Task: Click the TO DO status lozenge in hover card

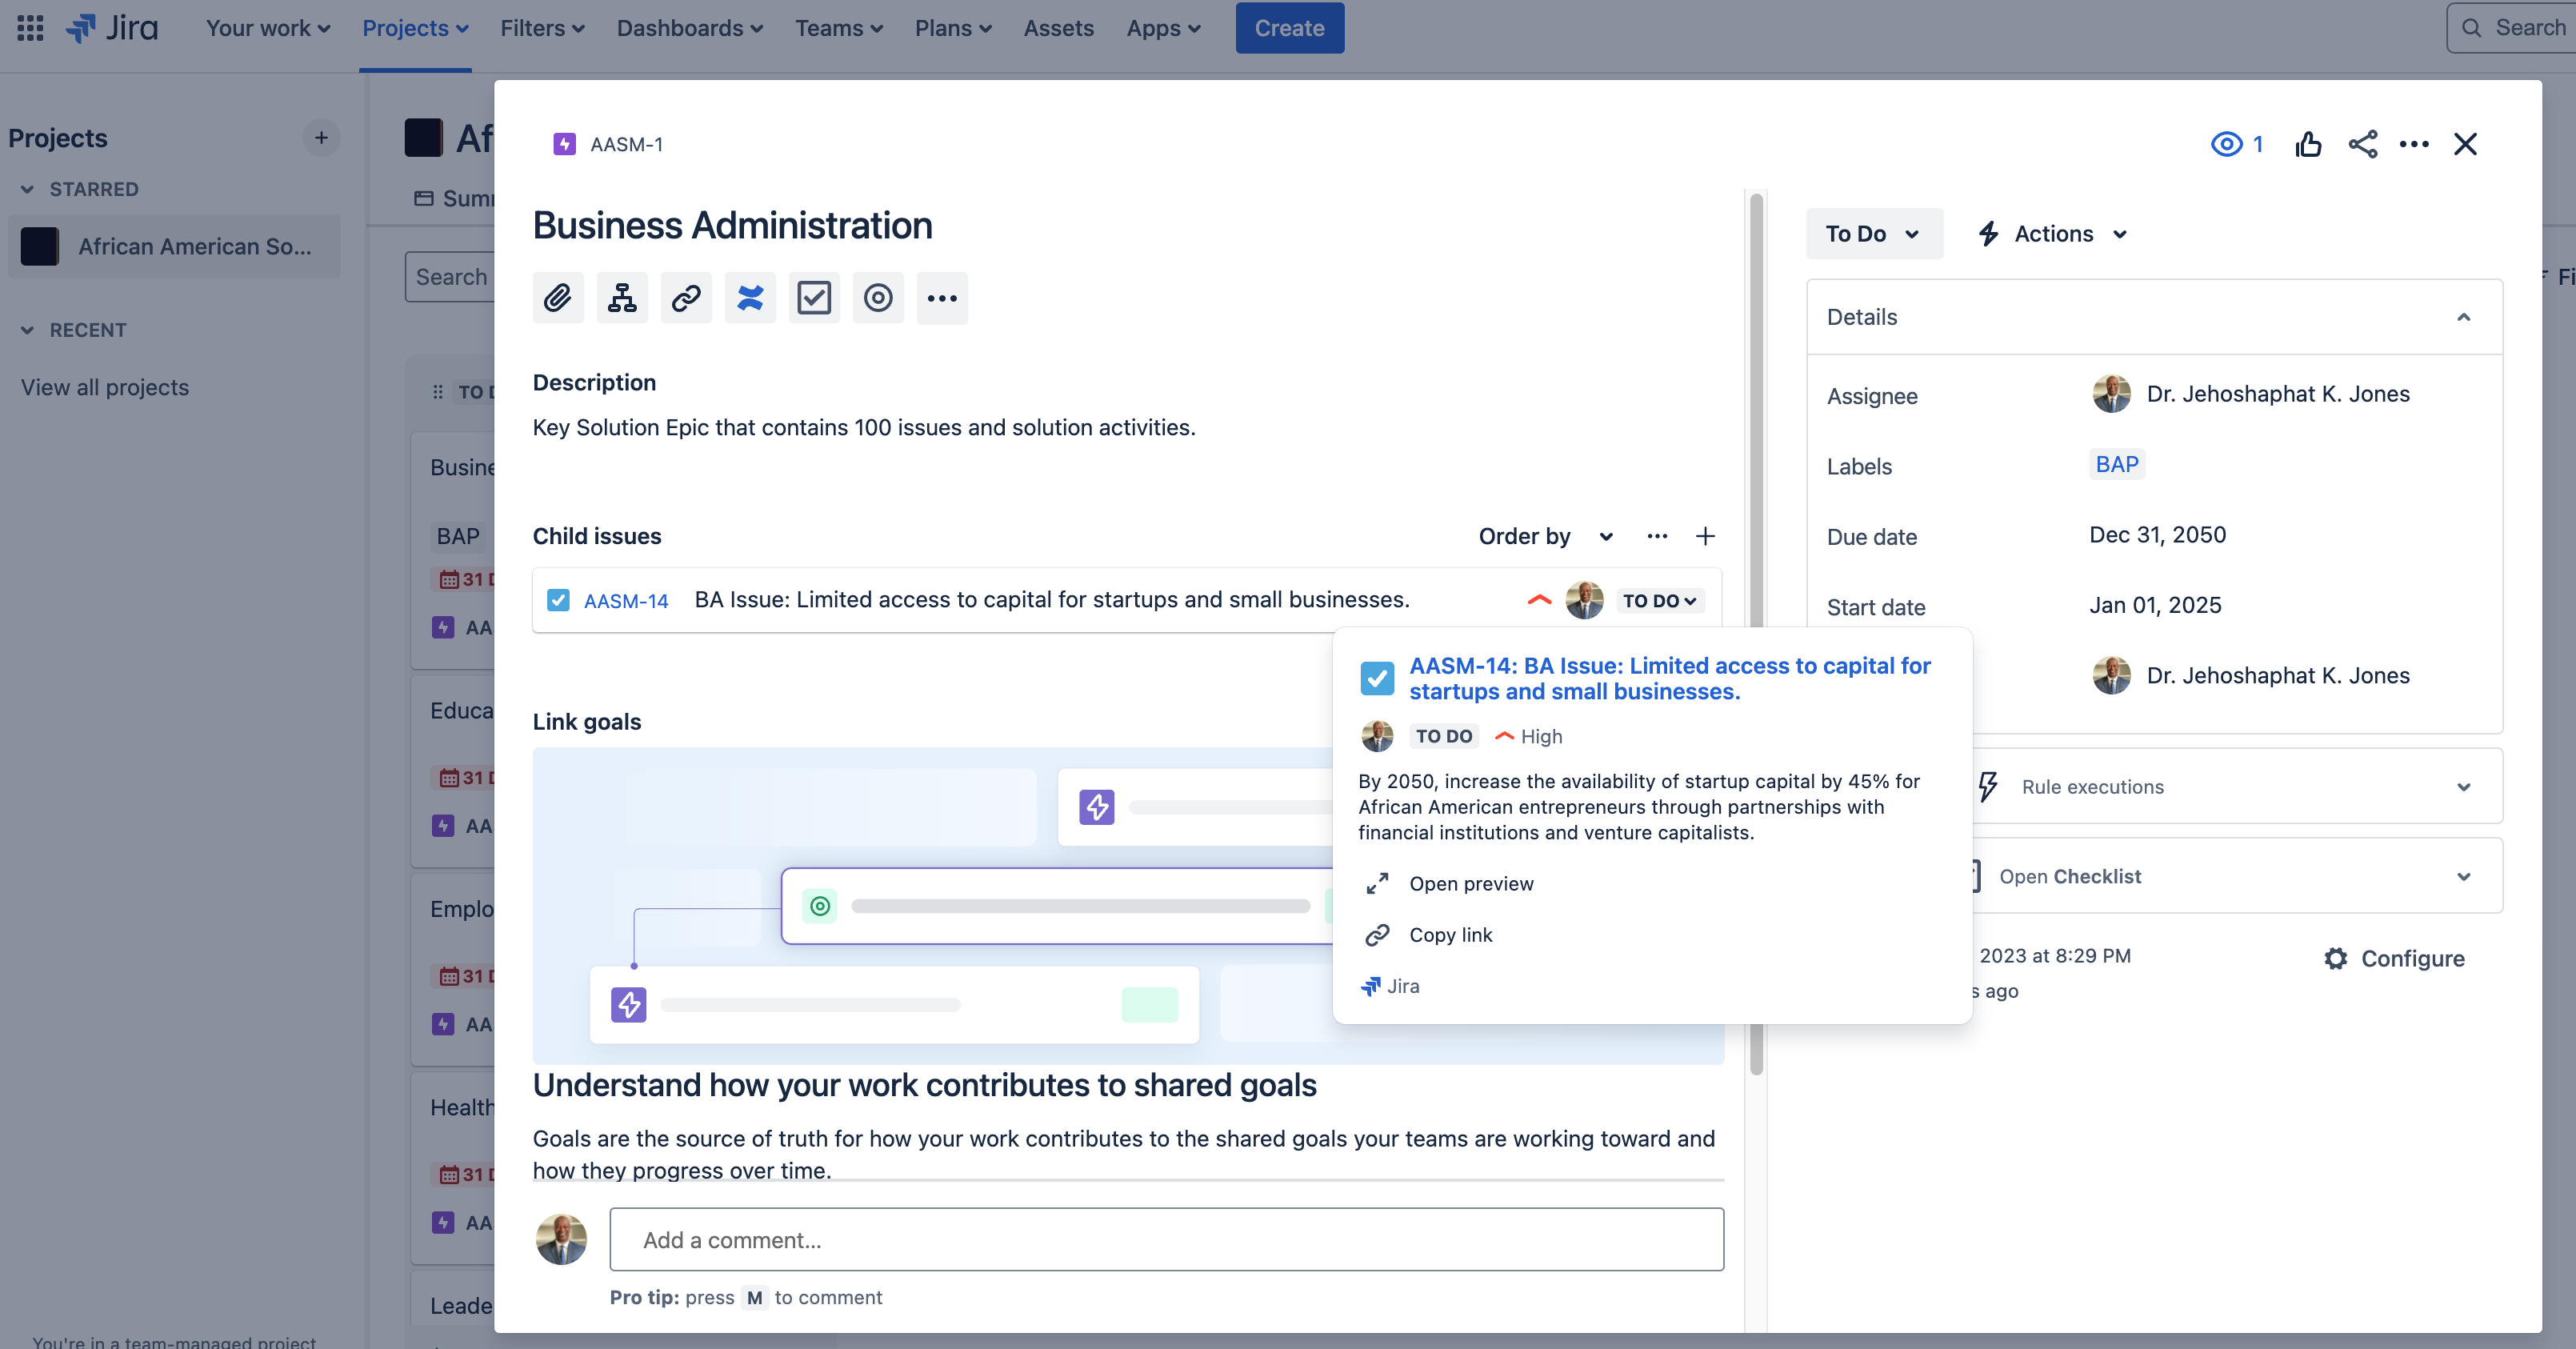Action: tap(1444, 736)
